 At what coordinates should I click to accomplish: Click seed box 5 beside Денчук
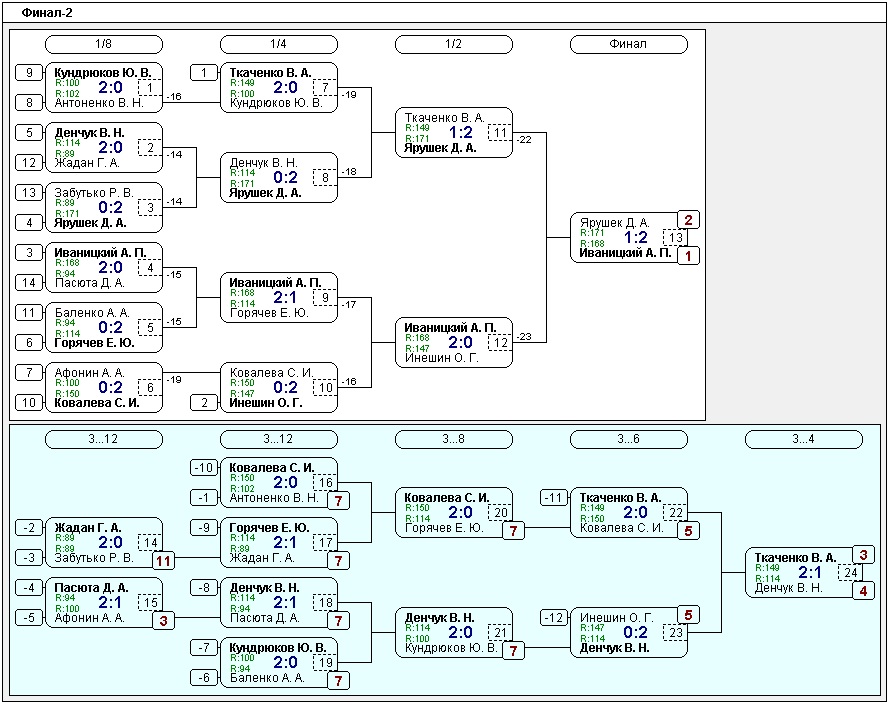point(29,133)
